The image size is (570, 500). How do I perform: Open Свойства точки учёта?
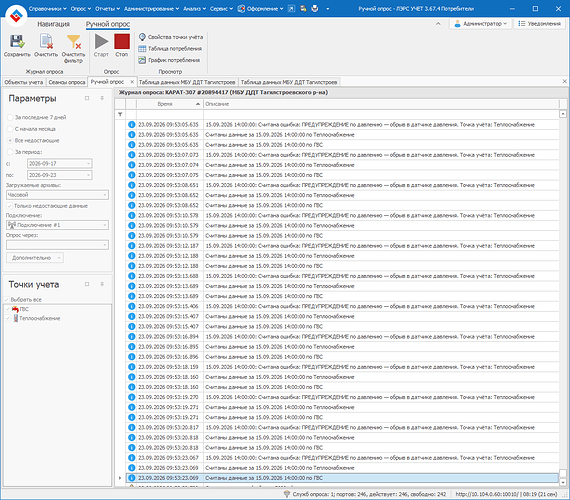[170, 37]
